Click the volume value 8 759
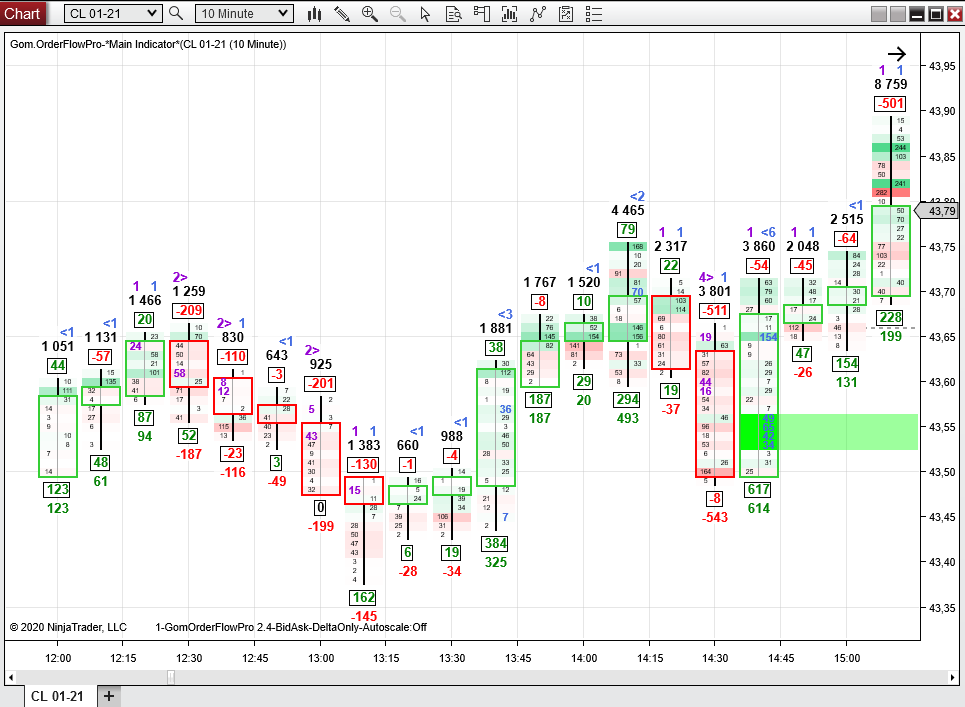This screenshot has width=965, height=707. 891,84
